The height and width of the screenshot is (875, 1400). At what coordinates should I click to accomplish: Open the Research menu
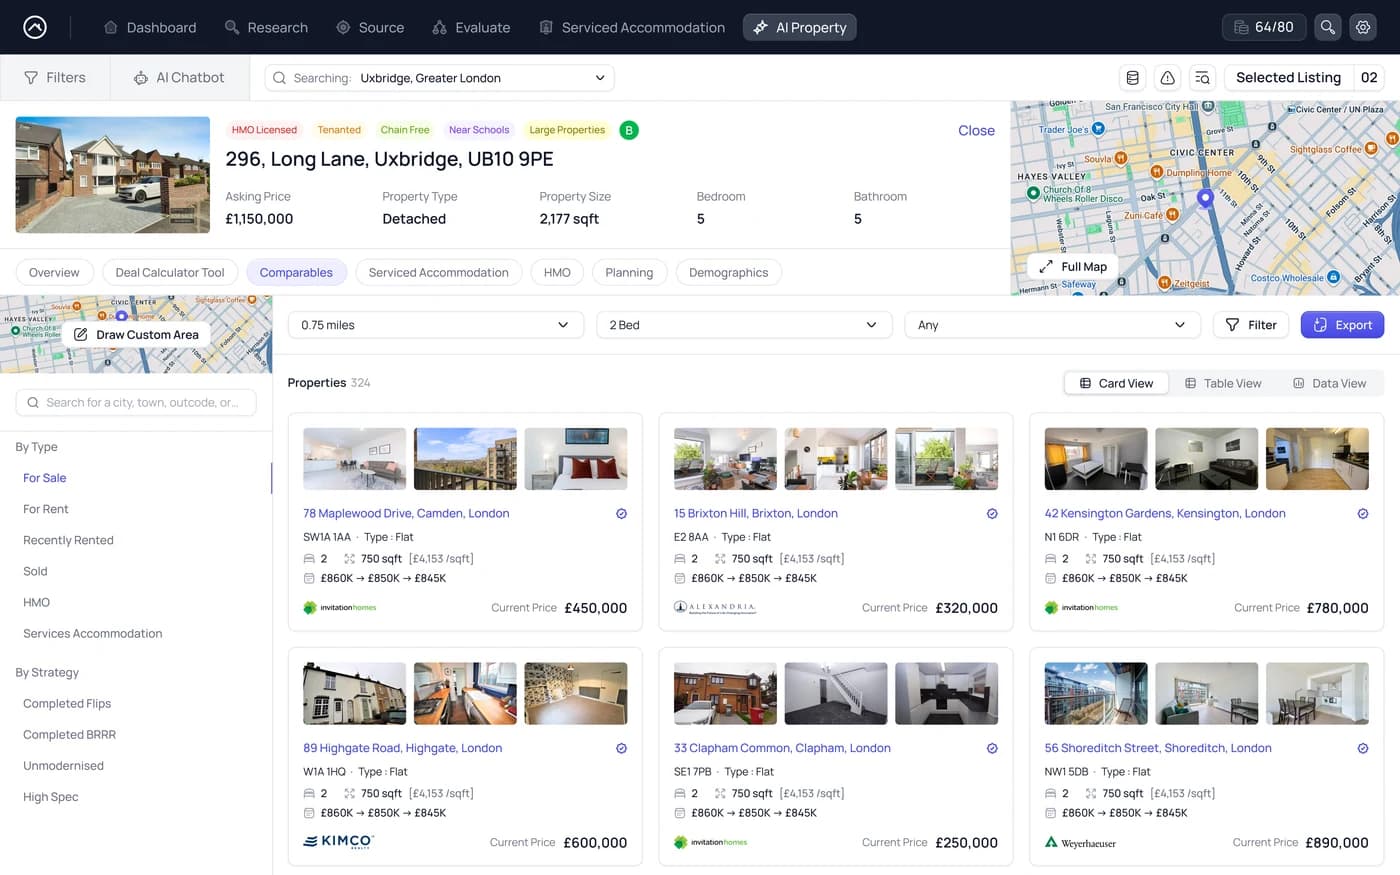[x=266, y=27]
